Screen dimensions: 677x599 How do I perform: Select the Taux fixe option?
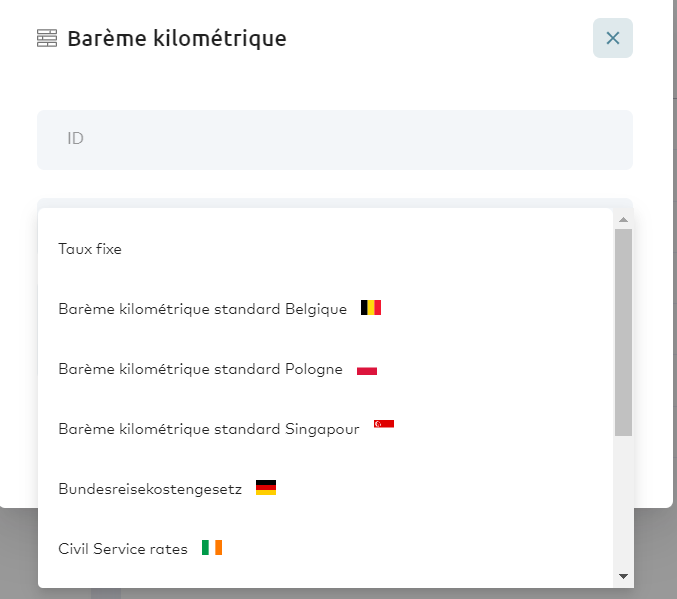[90, 249]
